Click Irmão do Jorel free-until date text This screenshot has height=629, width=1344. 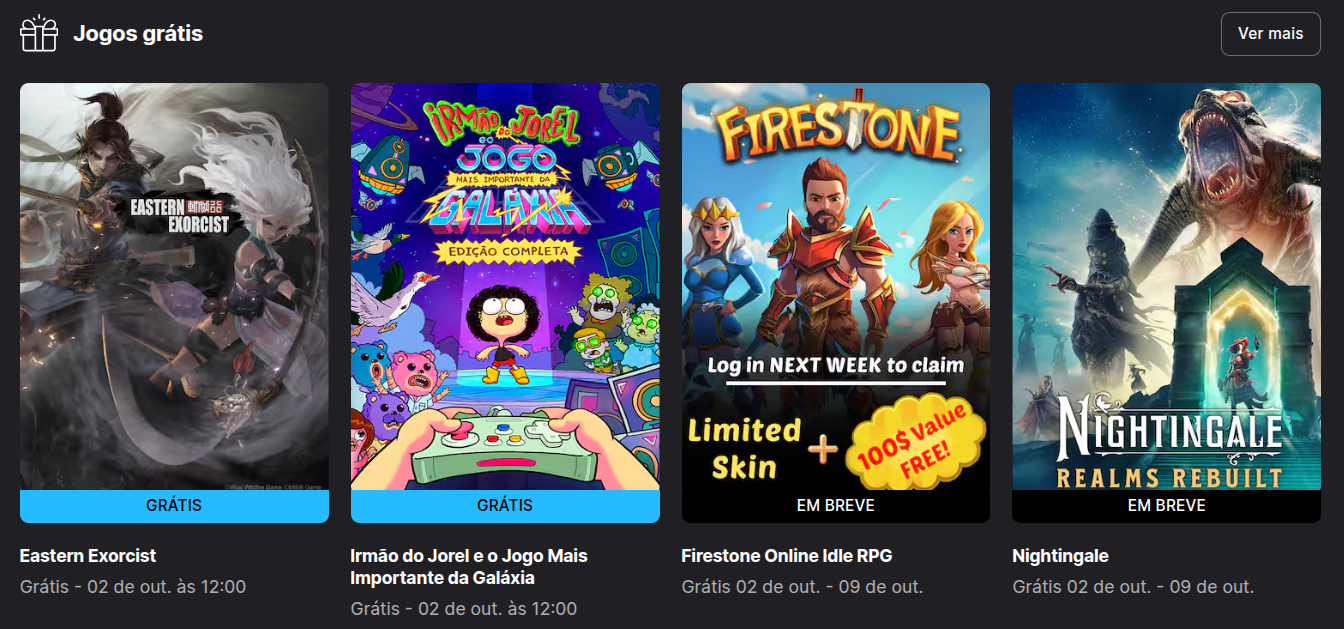coord(464,609)
